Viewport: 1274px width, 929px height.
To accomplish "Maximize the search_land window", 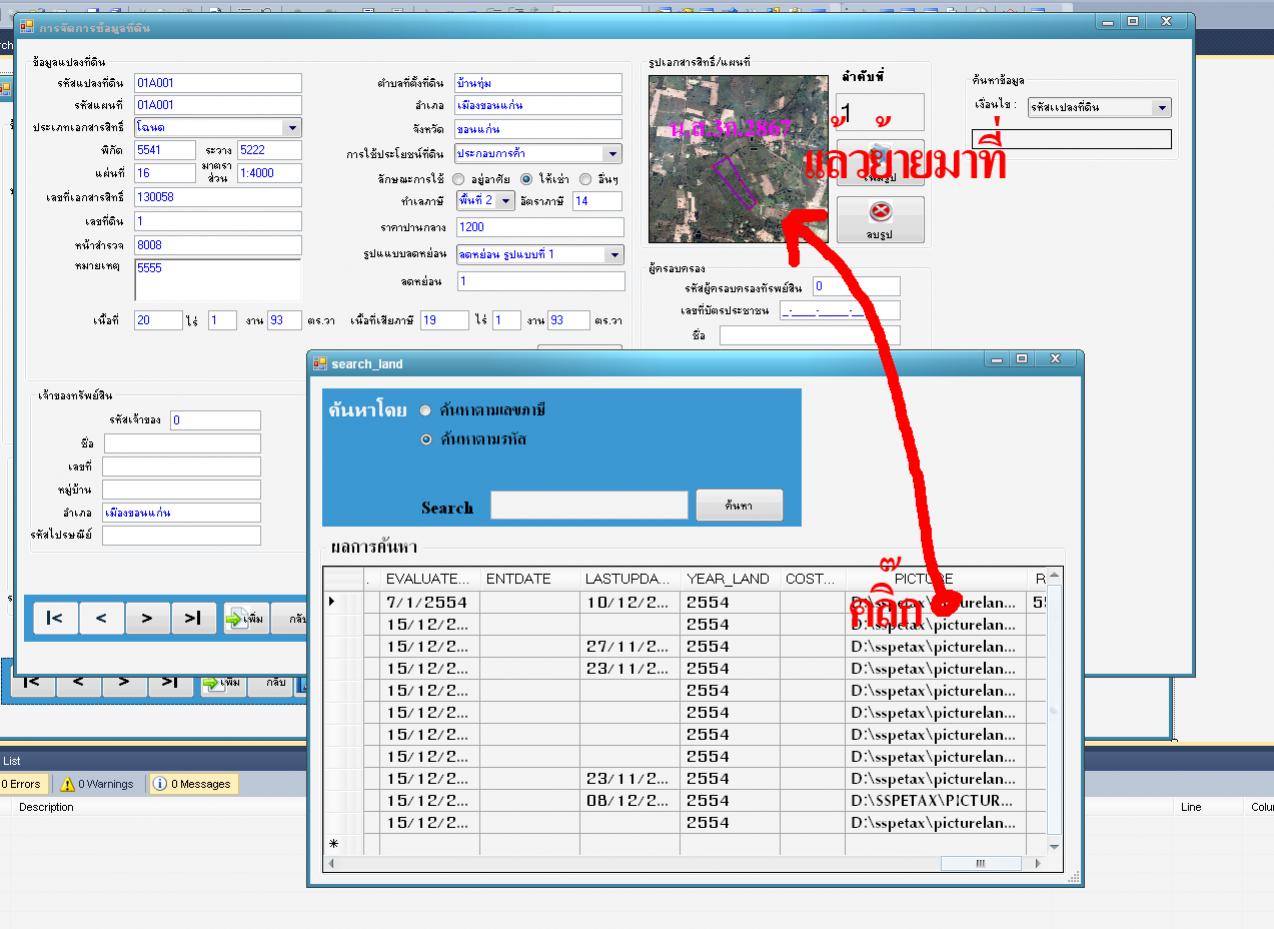I will click(x=1023, y=360).
